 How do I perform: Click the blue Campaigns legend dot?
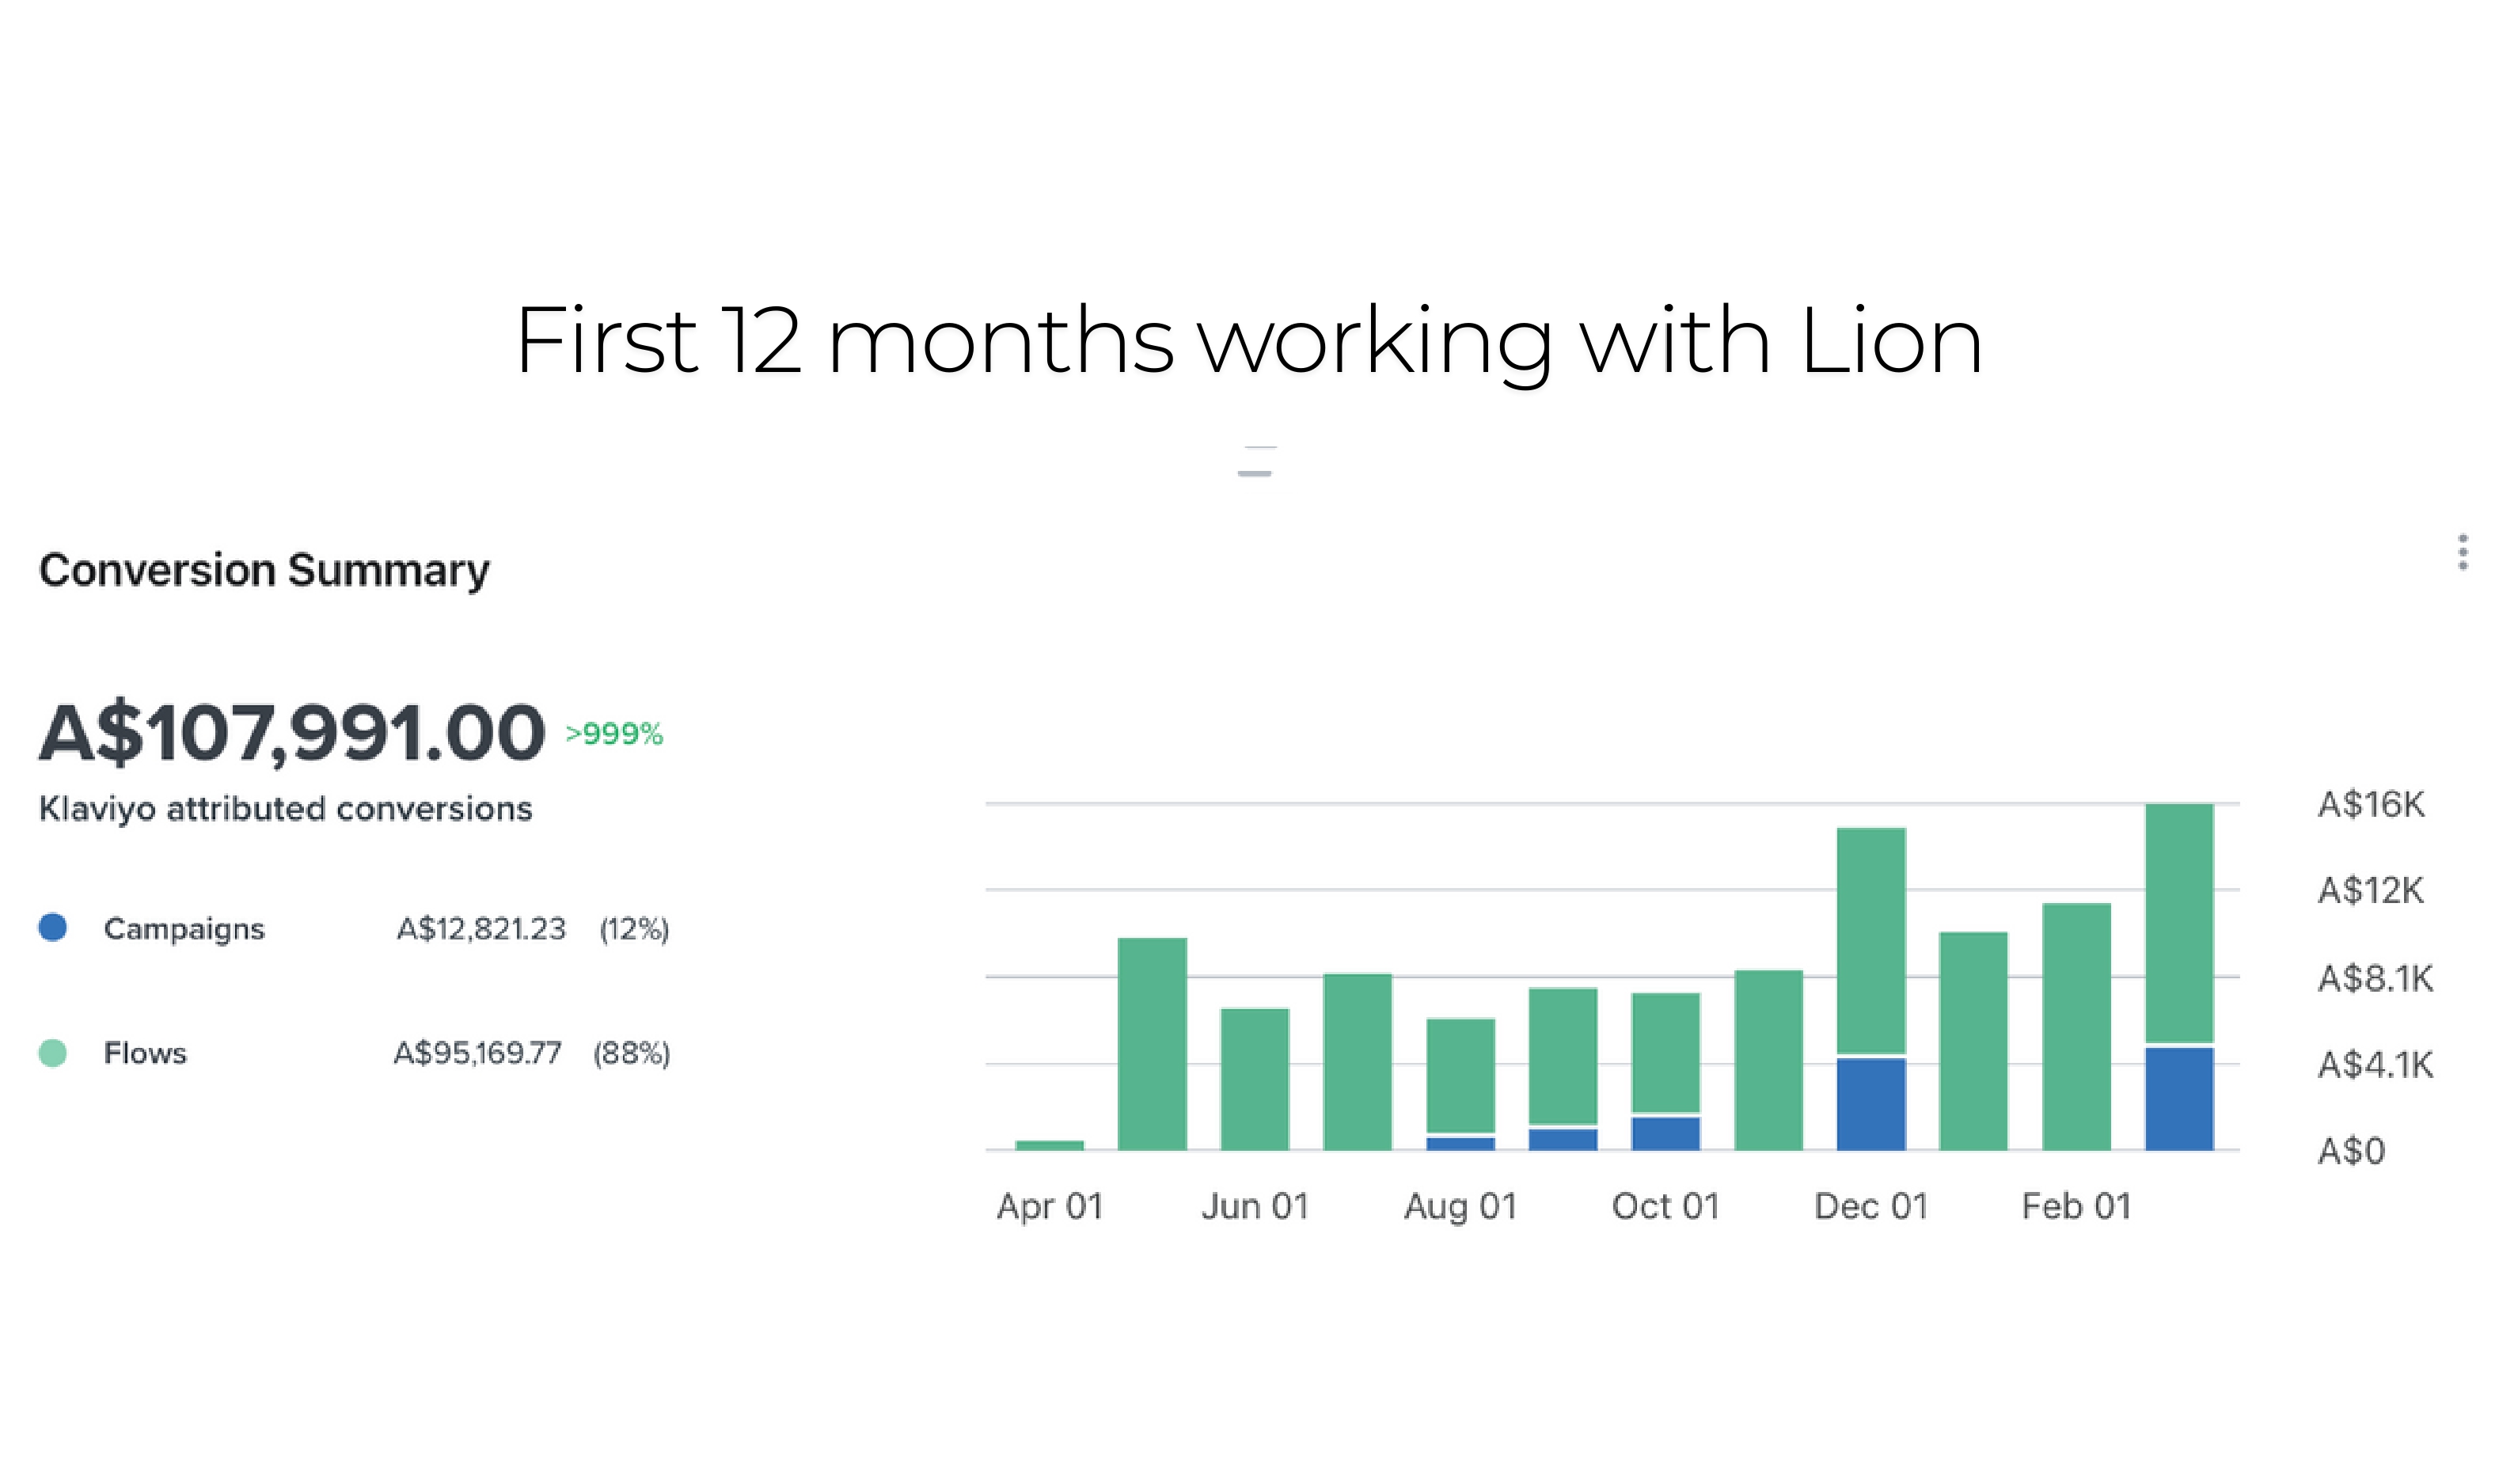click(x=53, y=928)
